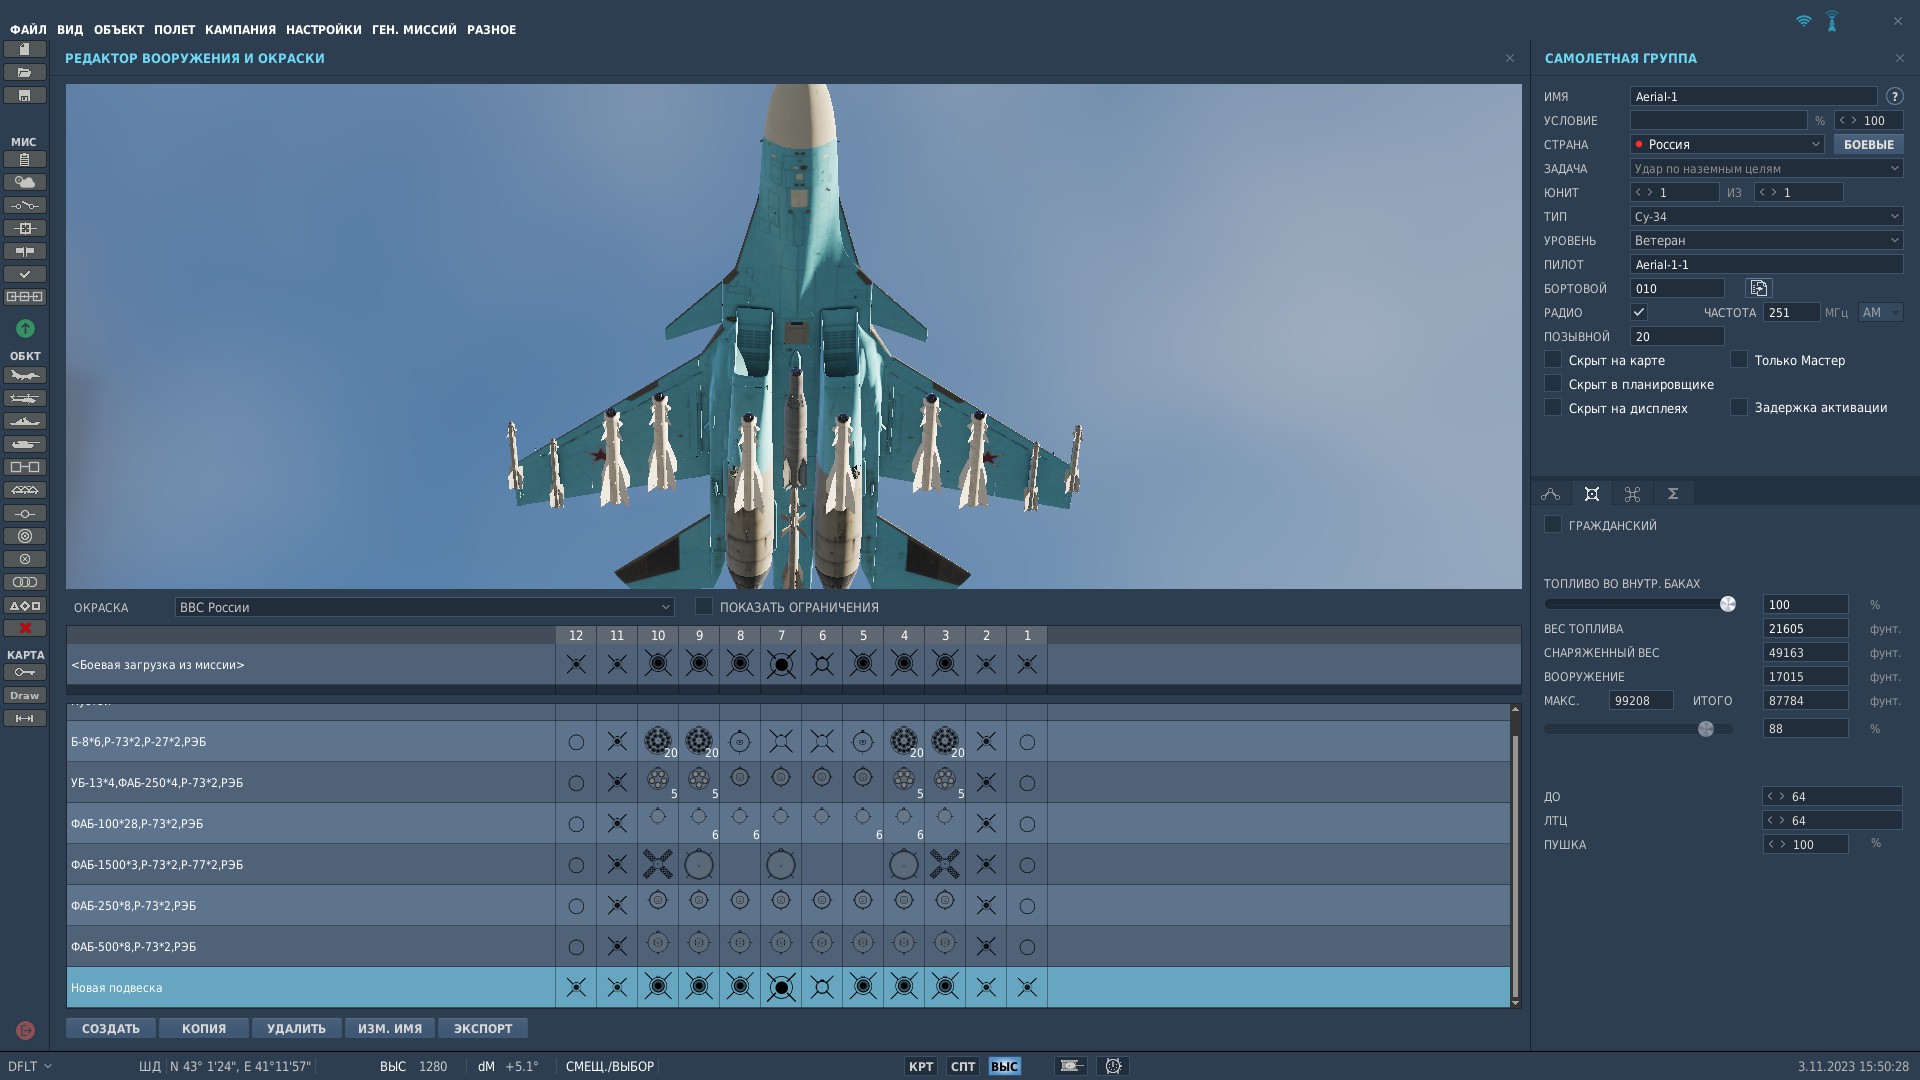Check the ГРАЖДАНСКИЙ checkbox
Image resolution: width=1920 pixels, height=1080 pixels.
tap(1553, 525)
